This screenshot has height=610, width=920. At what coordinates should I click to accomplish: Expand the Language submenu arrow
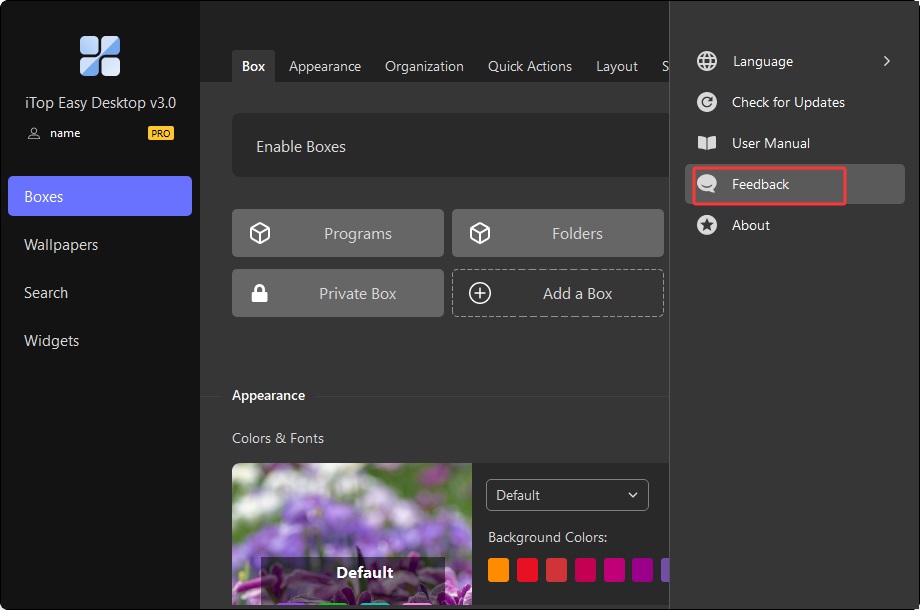point(887,61)
